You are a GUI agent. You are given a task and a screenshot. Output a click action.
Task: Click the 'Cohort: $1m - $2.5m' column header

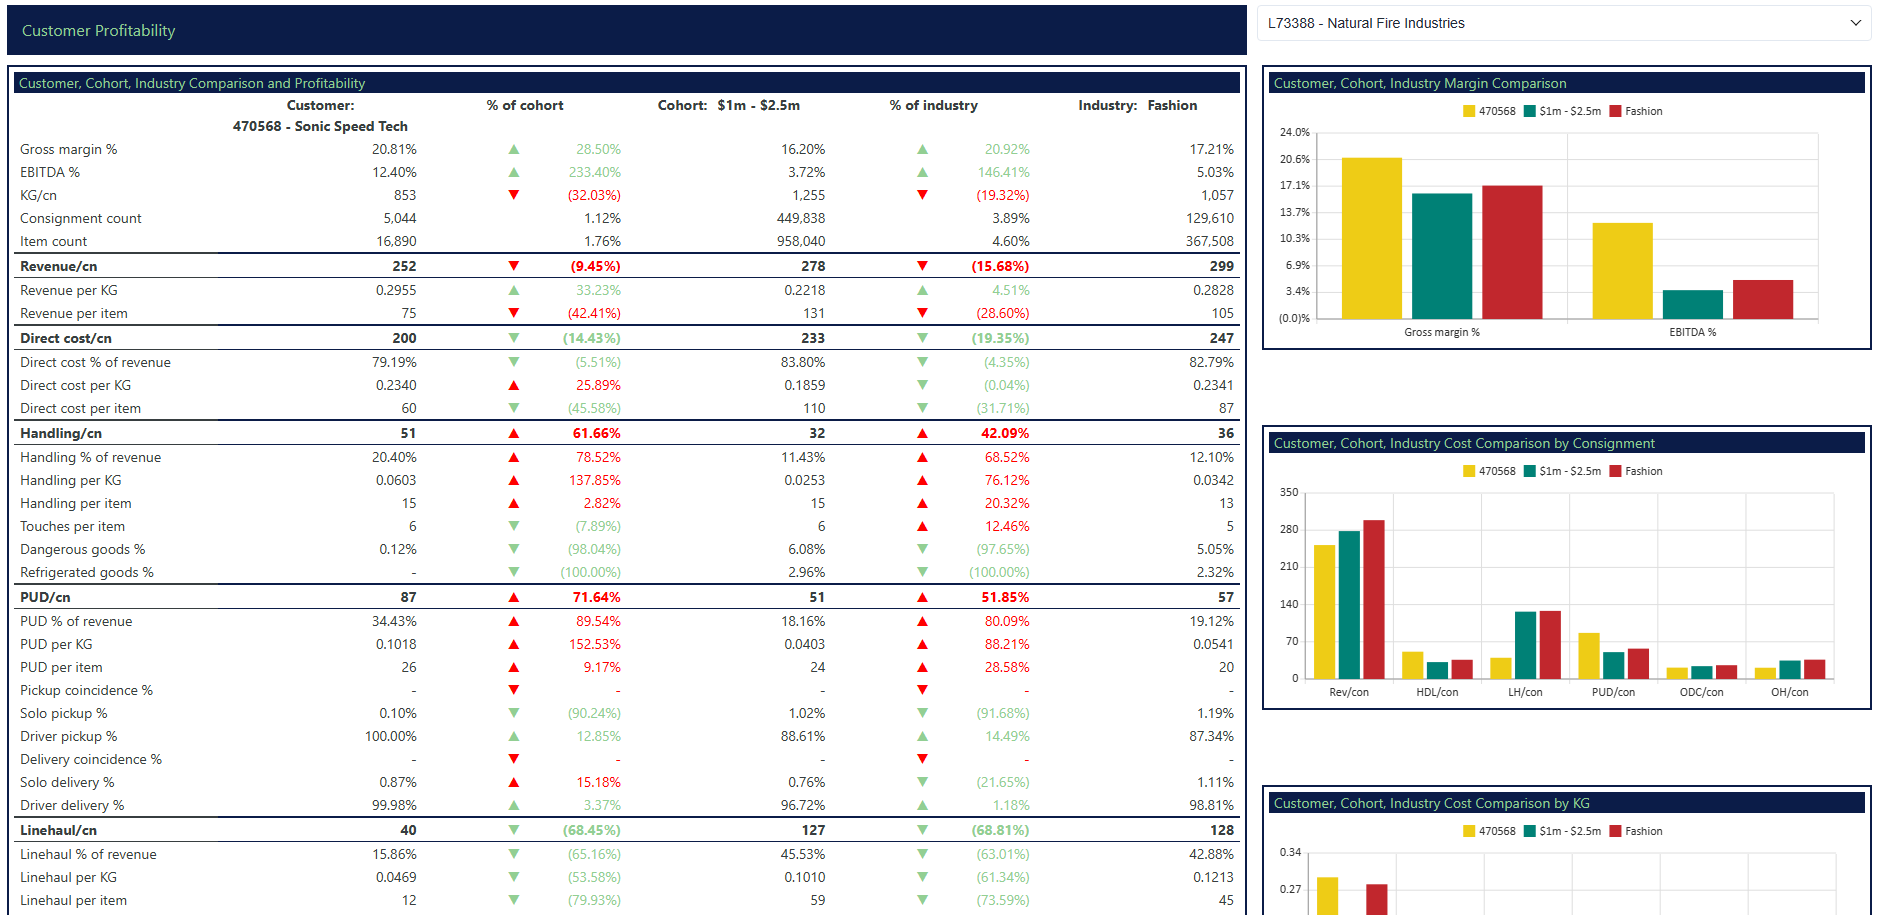tap(729, 105)
